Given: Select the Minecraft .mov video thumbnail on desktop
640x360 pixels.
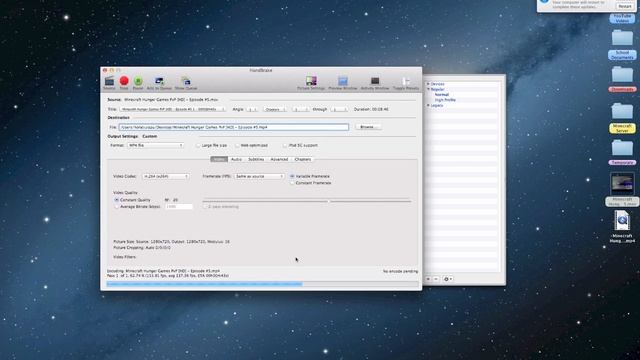Looking at the screenshot, I should tap(622, 184).
